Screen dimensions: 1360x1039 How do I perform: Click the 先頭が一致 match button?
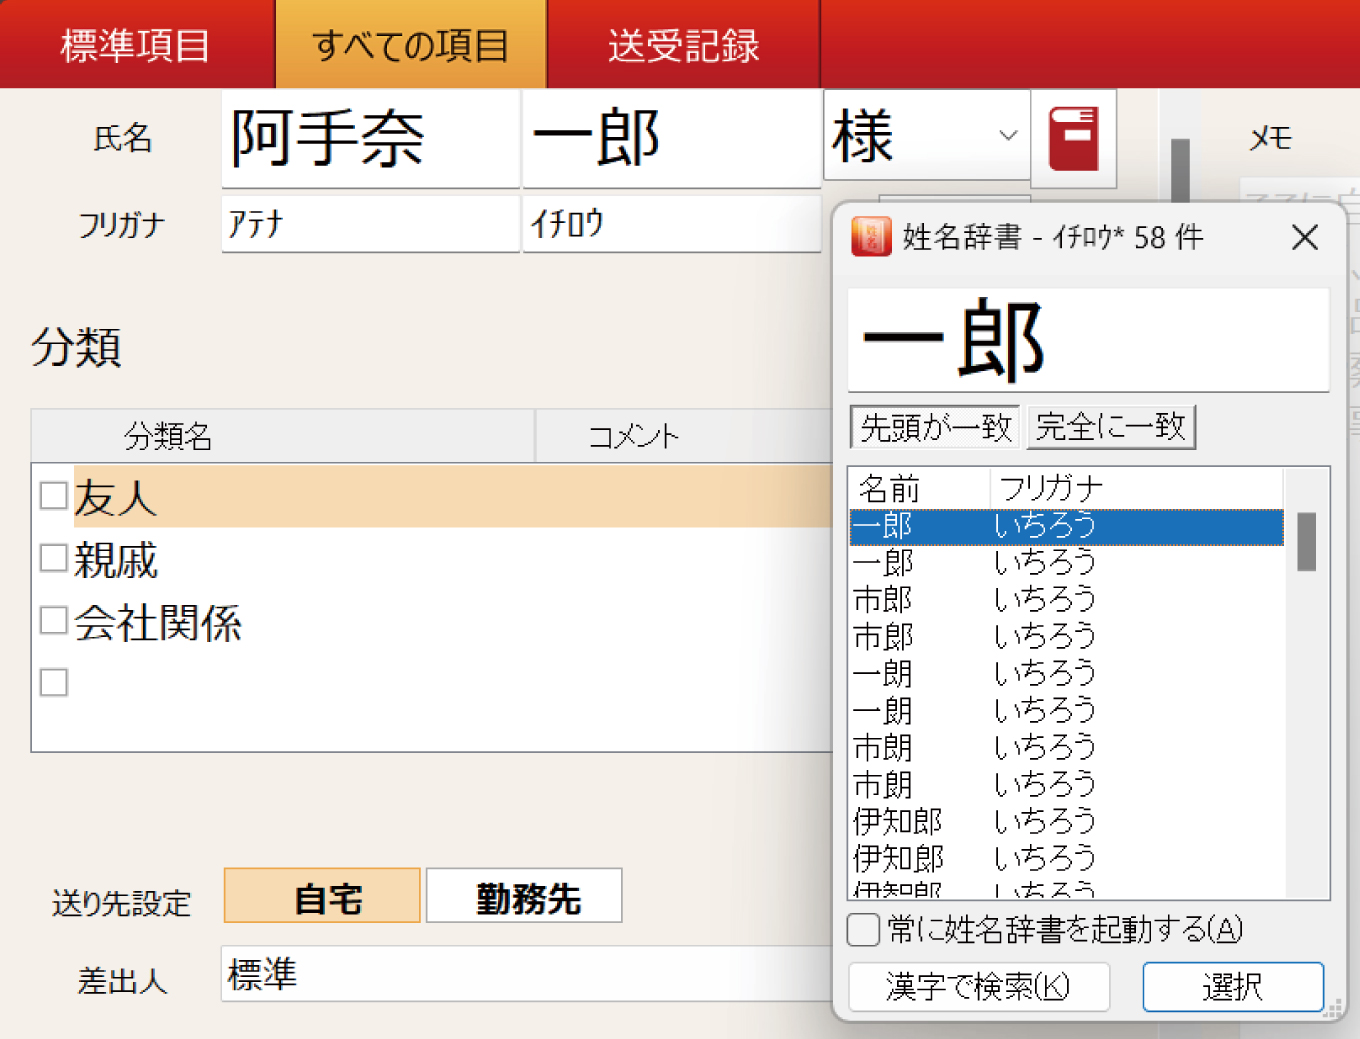pyautogui.click(x=934, y=427)
